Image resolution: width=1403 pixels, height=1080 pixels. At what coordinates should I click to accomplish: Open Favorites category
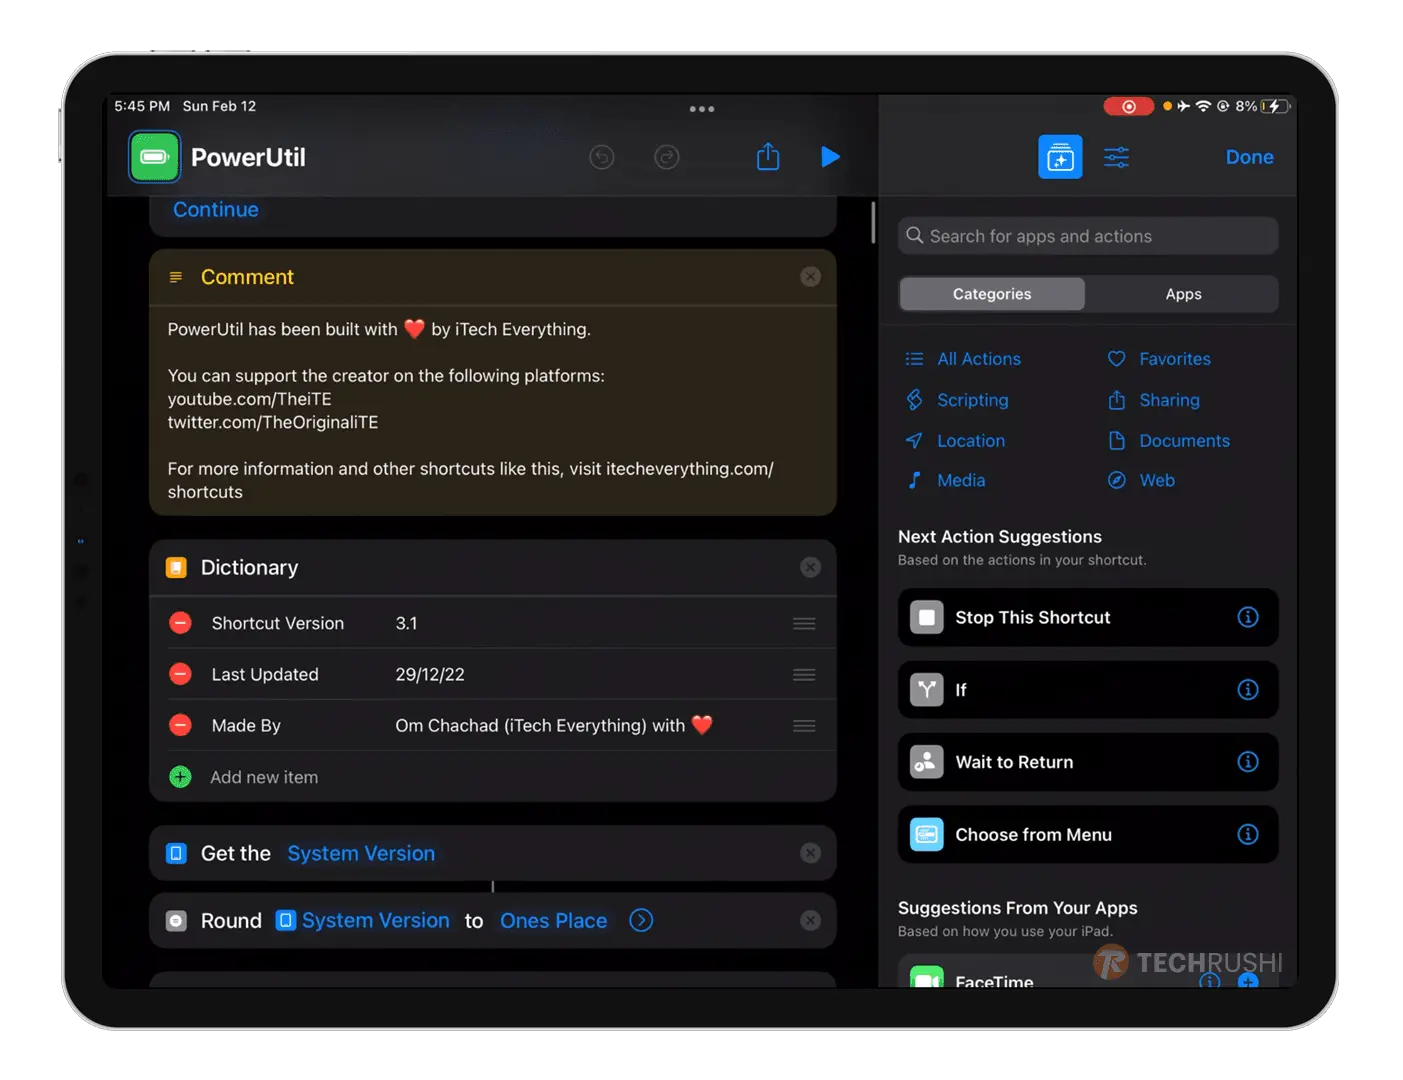[1159, 359]
